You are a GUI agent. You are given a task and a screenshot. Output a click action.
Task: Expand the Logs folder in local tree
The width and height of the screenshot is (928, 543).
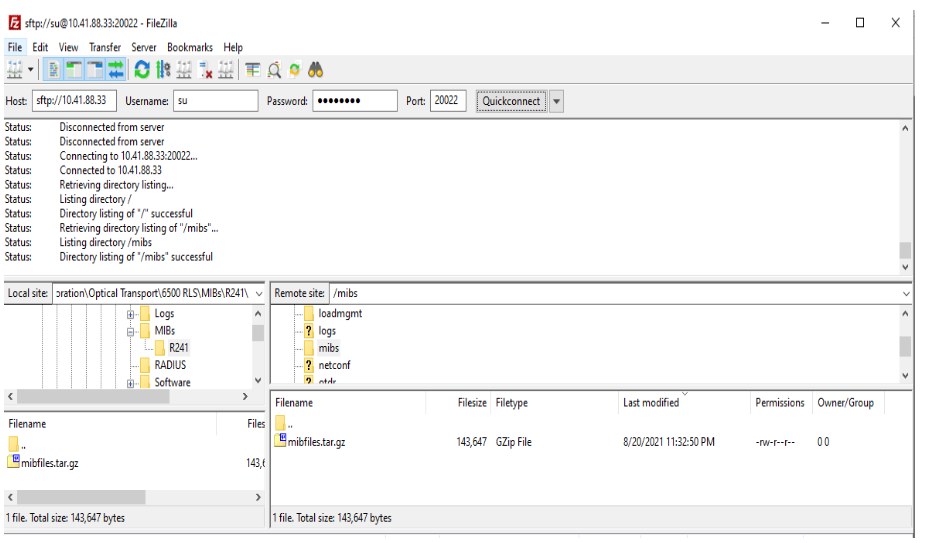130,314
